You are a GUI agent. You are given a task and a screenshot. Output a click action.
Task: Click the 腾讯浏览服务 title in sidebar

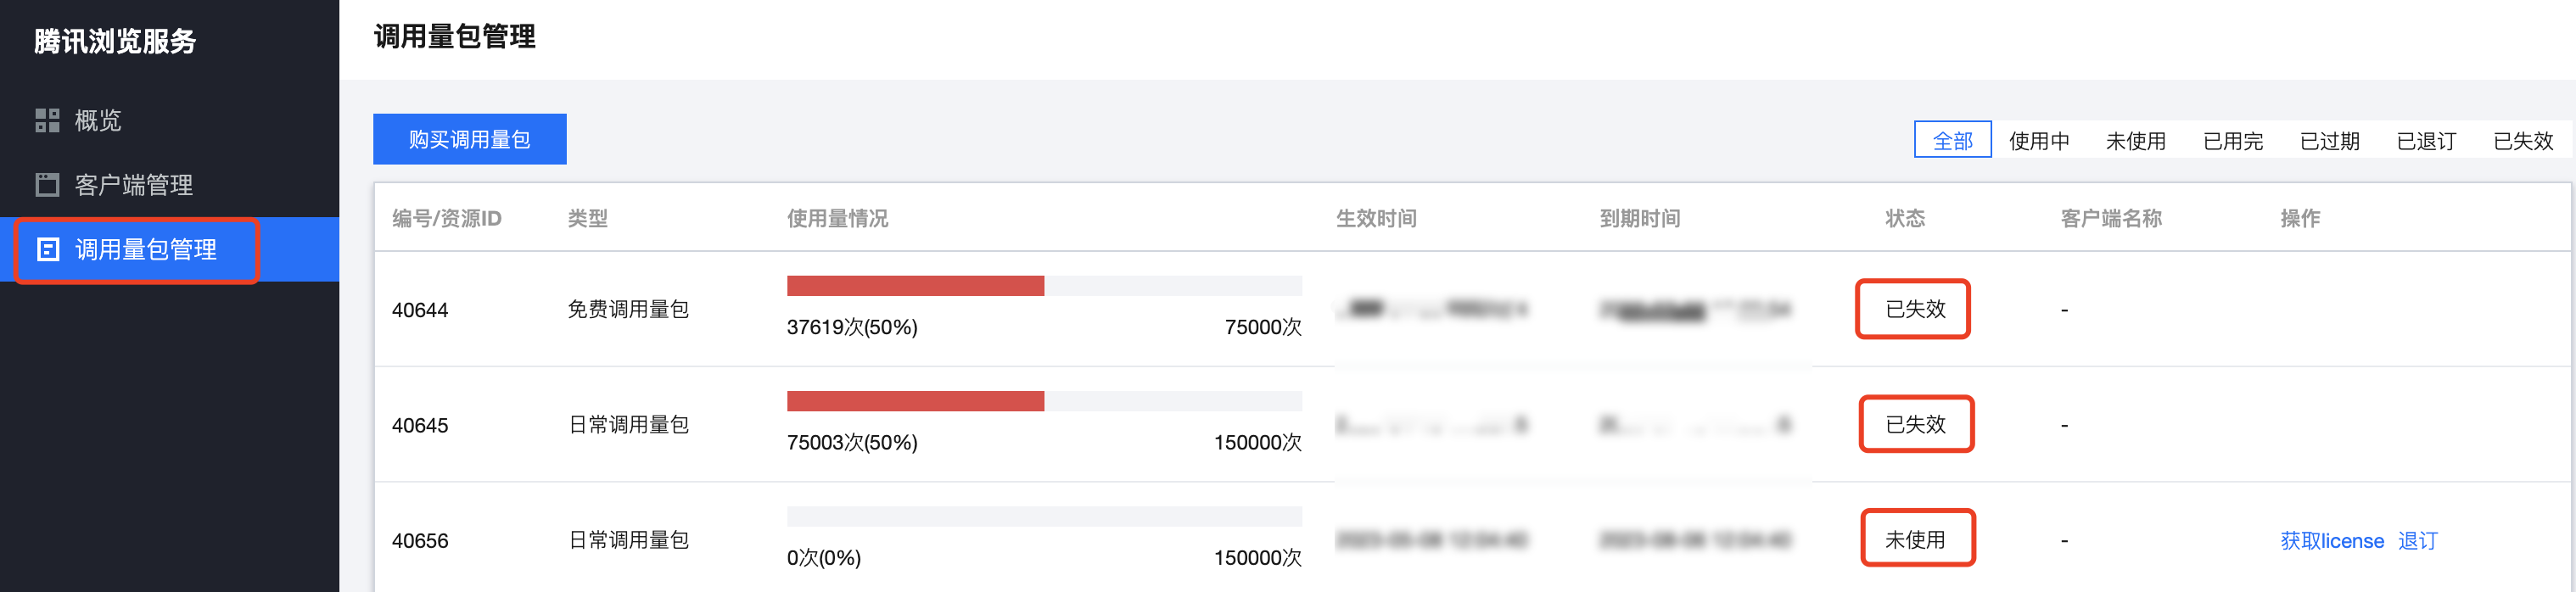pos(115,41)
